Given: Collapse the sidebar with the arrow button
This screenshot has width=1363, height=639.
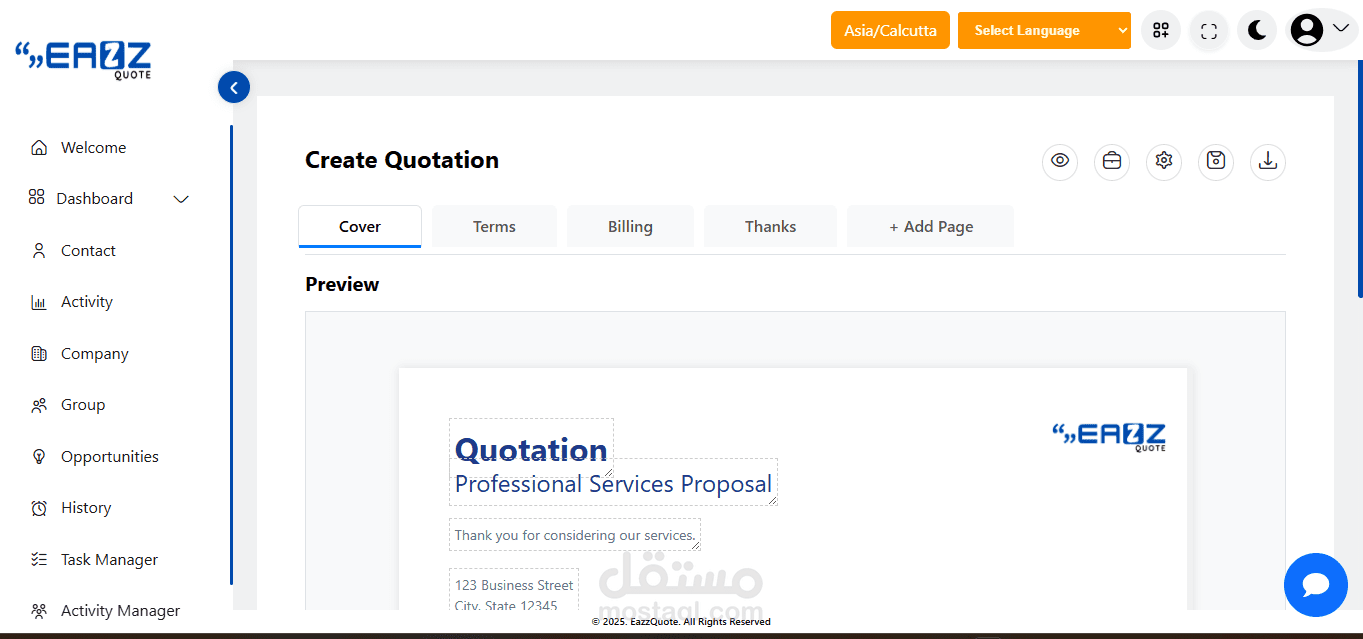Looking at the screenshot, I should [233, 88].
